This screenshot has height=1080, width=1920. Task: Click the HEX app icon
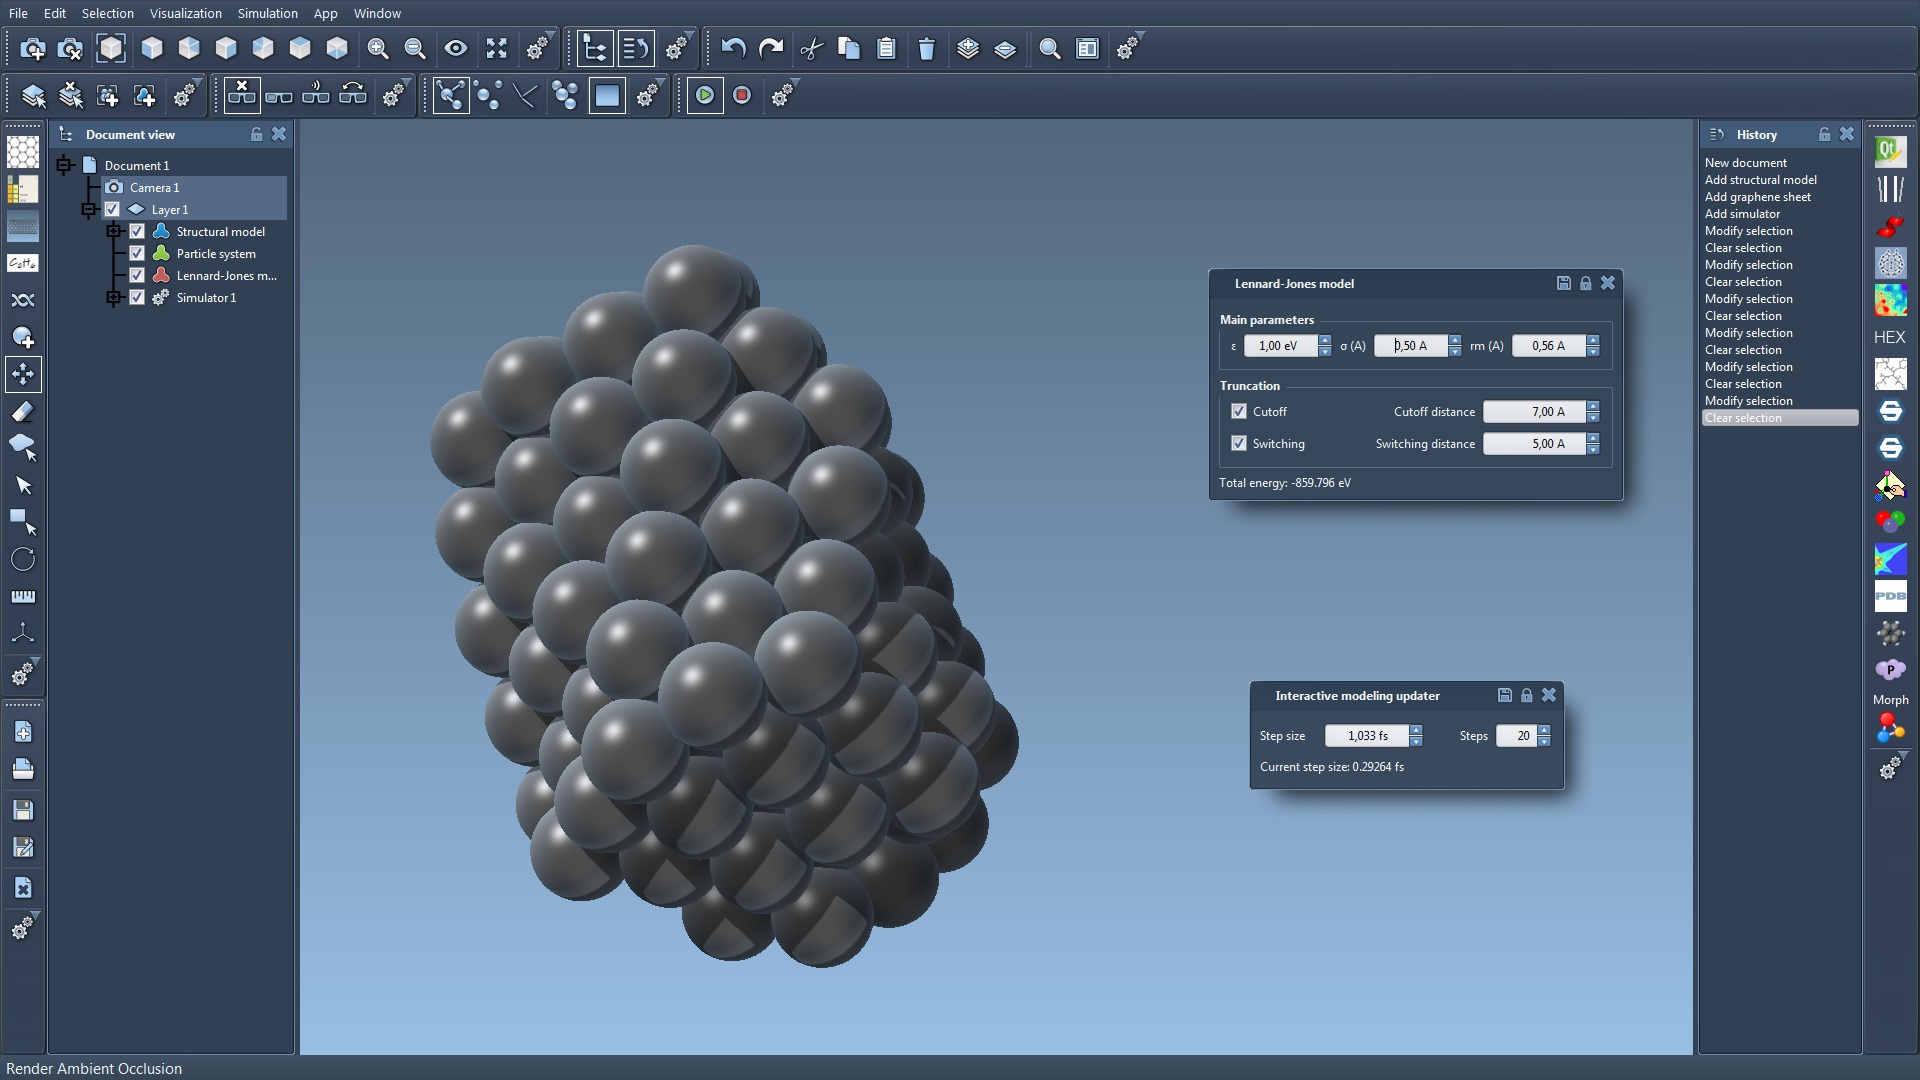tap(1889, 337)
